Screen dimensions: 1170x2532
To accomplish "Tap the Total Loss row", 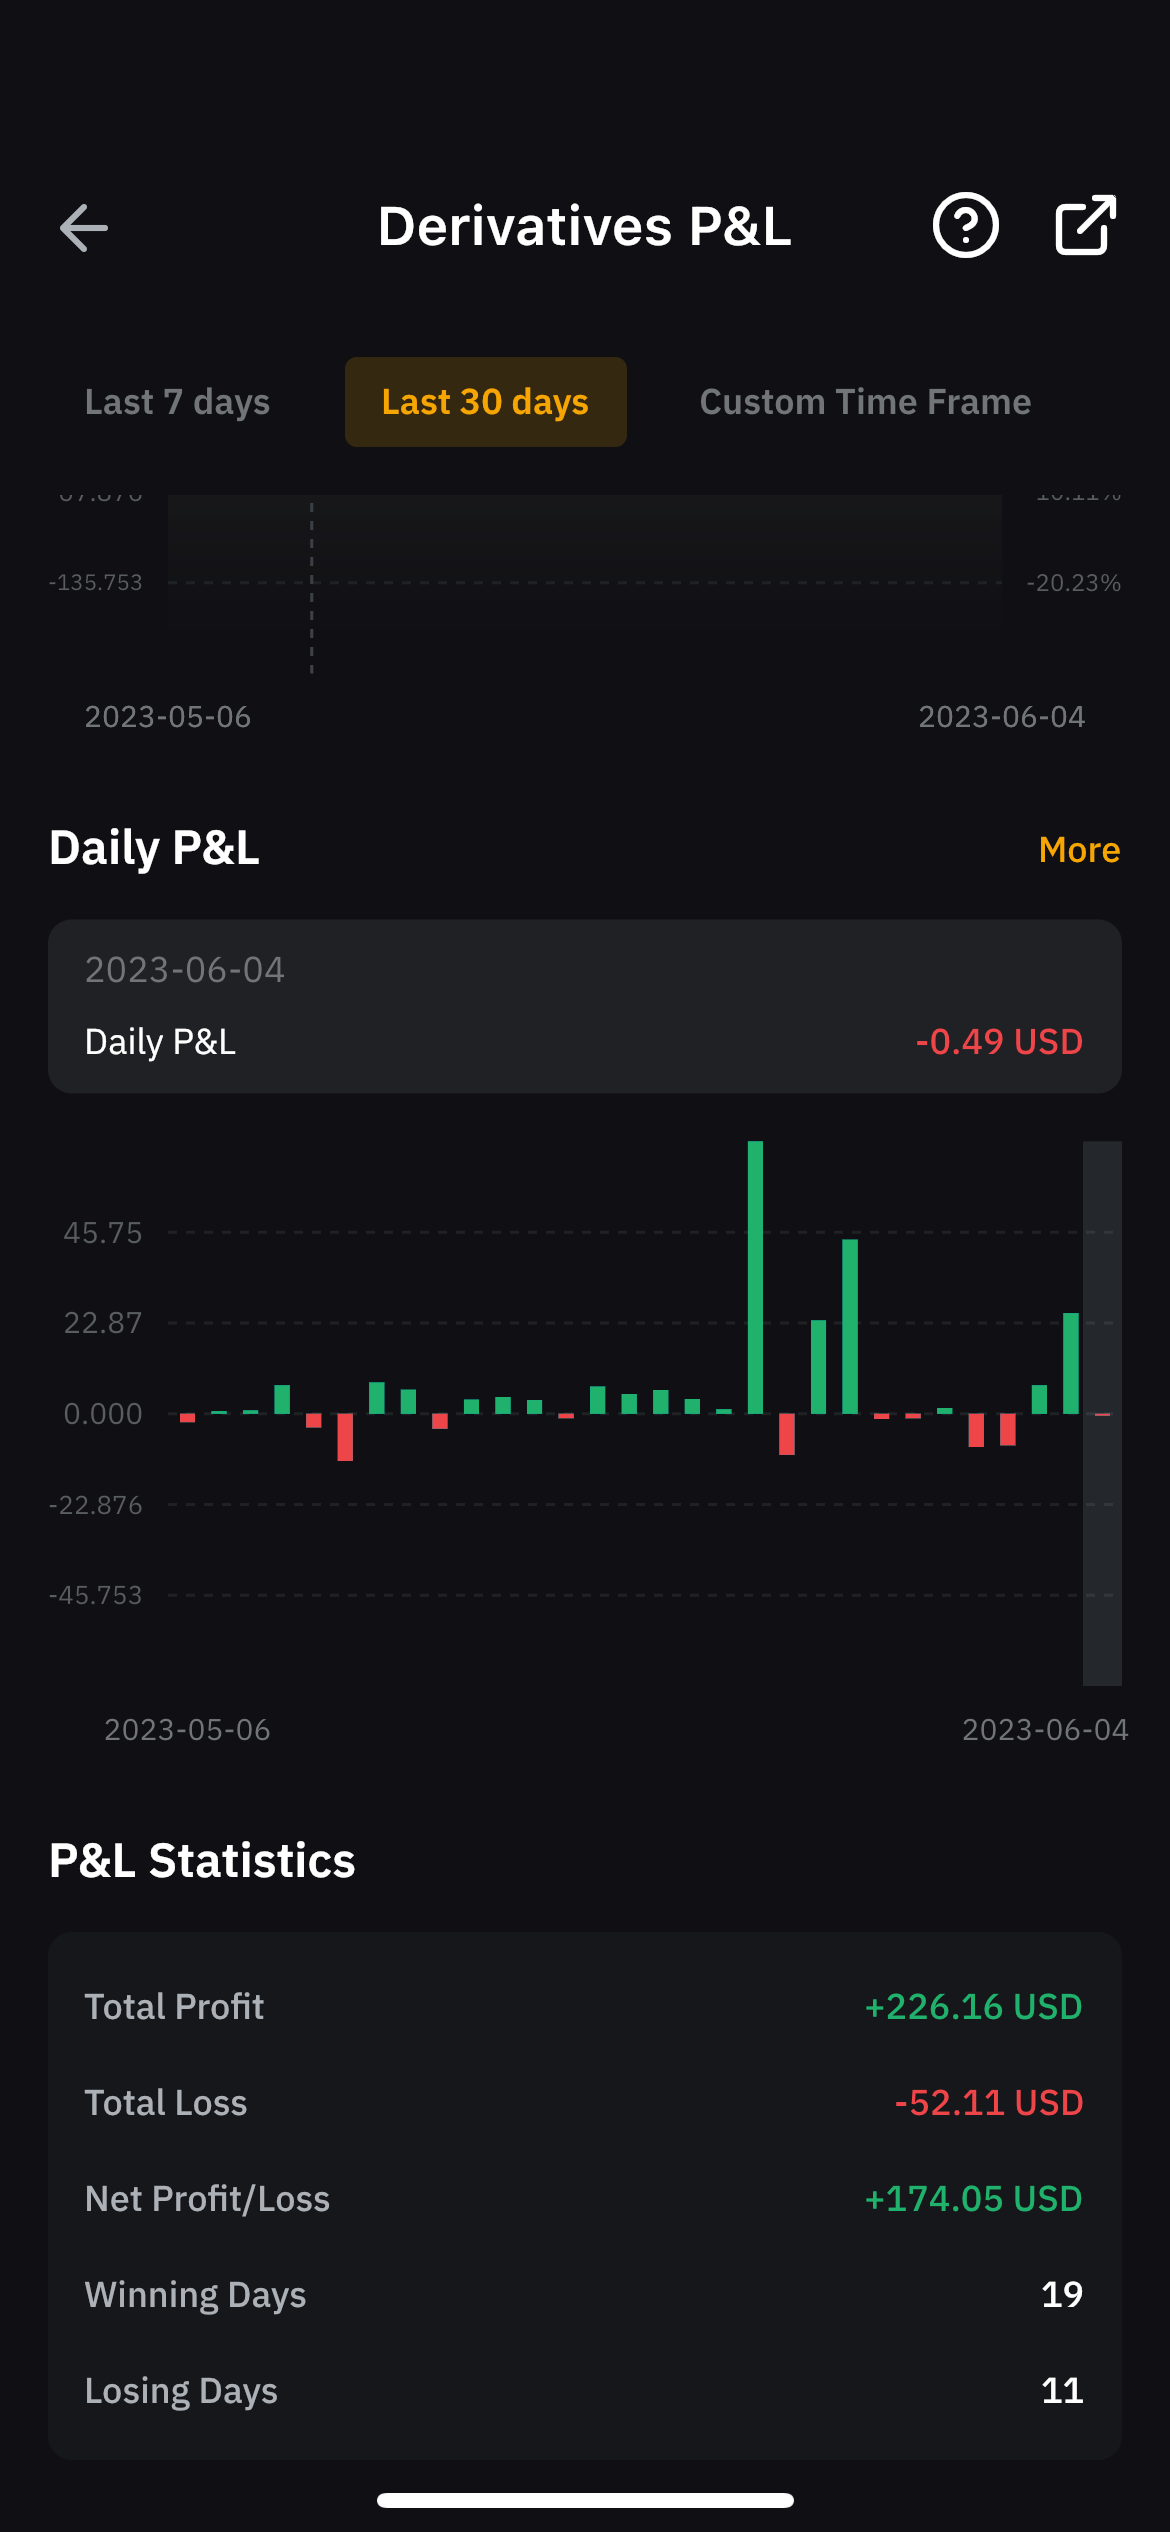I will [x=584, y=2103].
